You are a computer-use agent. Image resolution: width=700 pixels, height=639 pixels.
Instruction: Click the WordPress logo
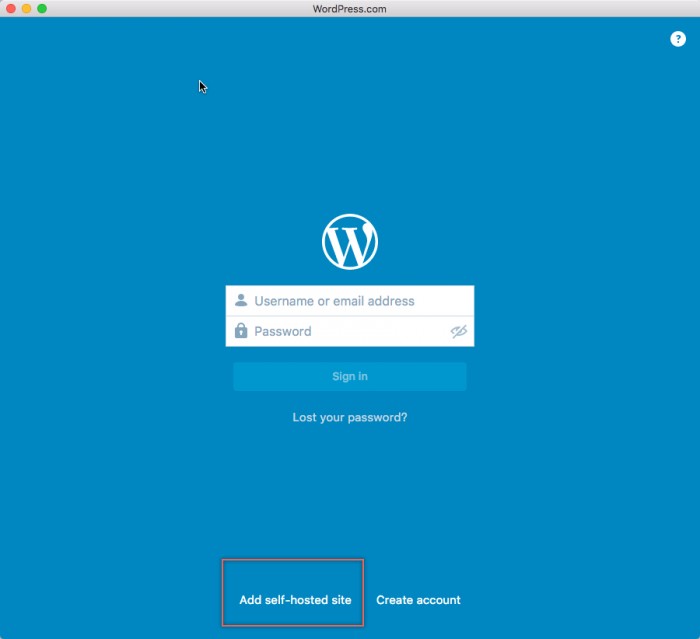tap(350, 242)
